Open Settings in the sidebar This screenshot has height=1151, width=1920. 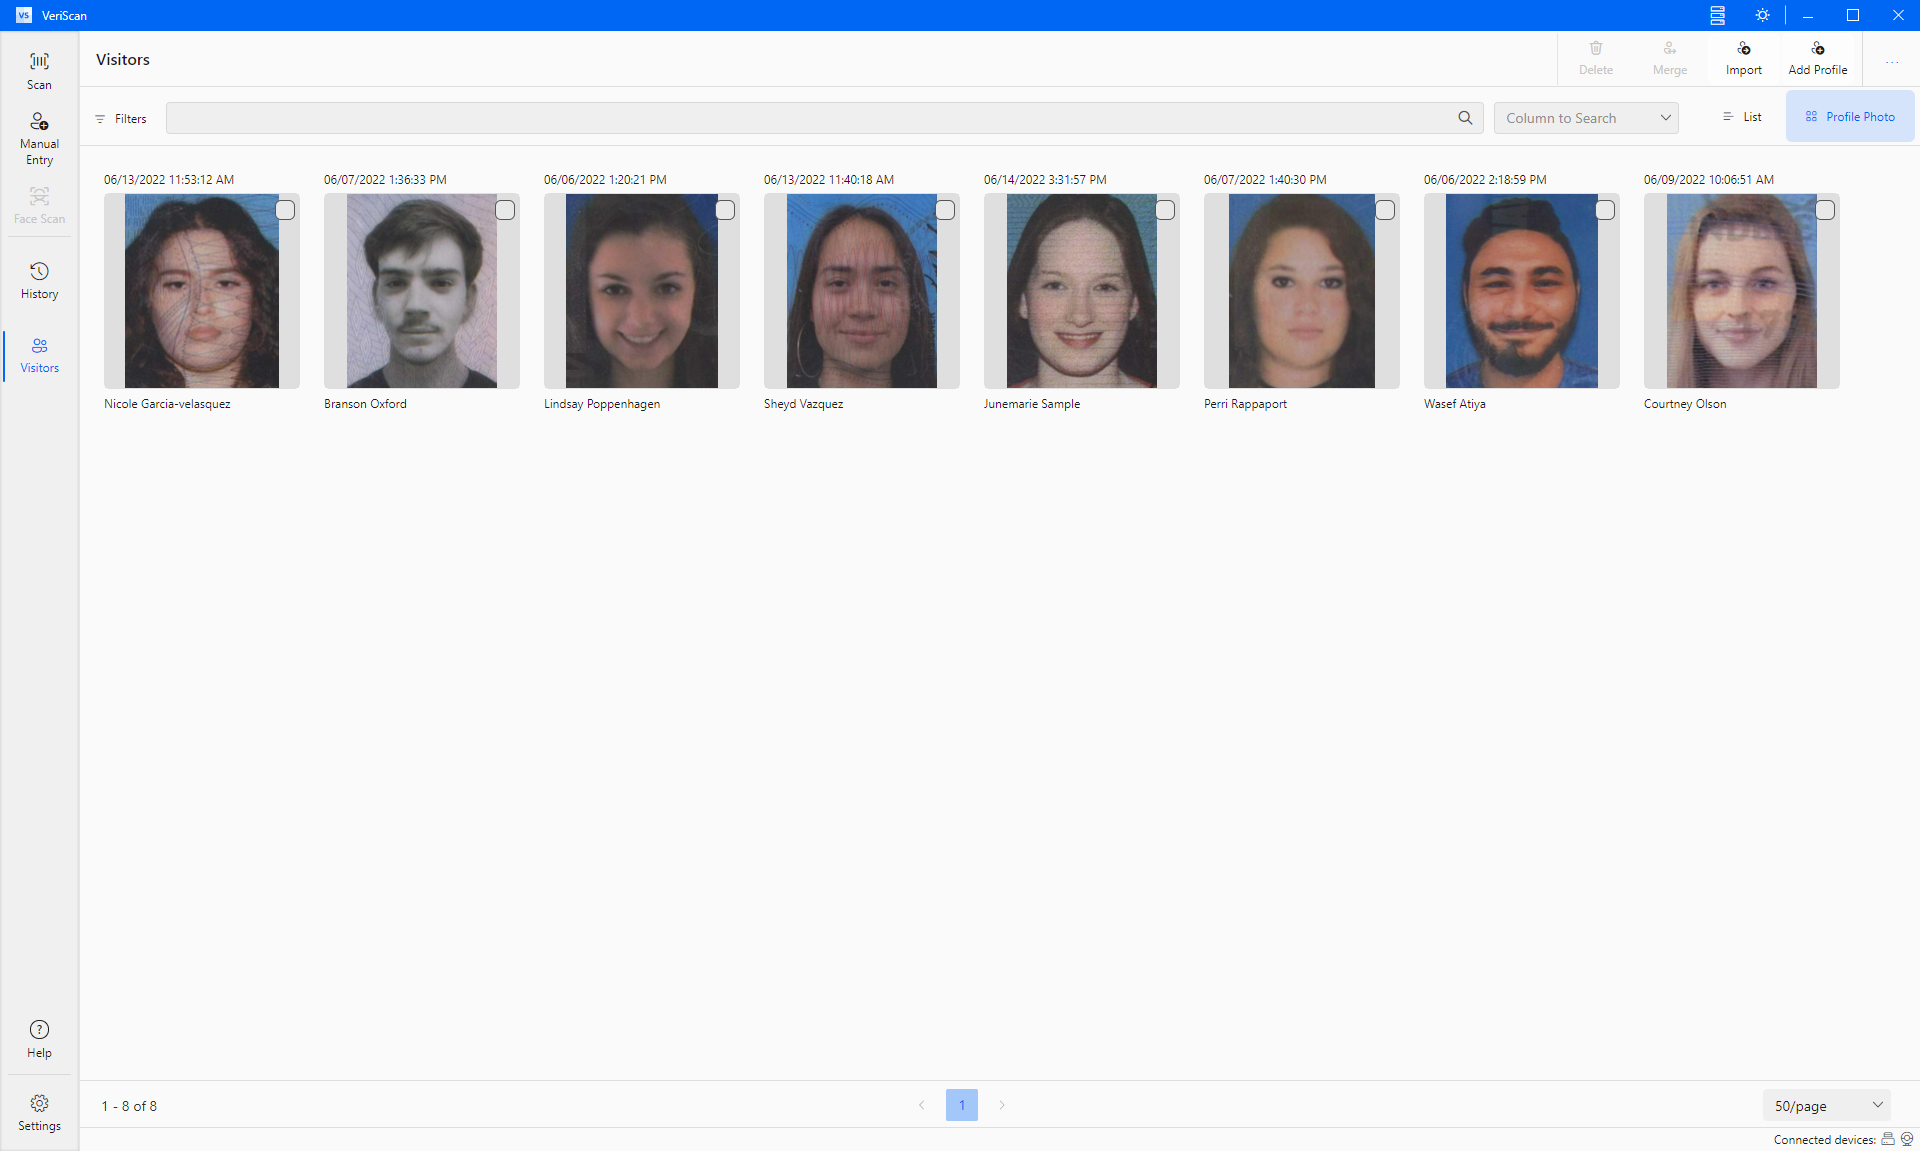coord(39,1112)
